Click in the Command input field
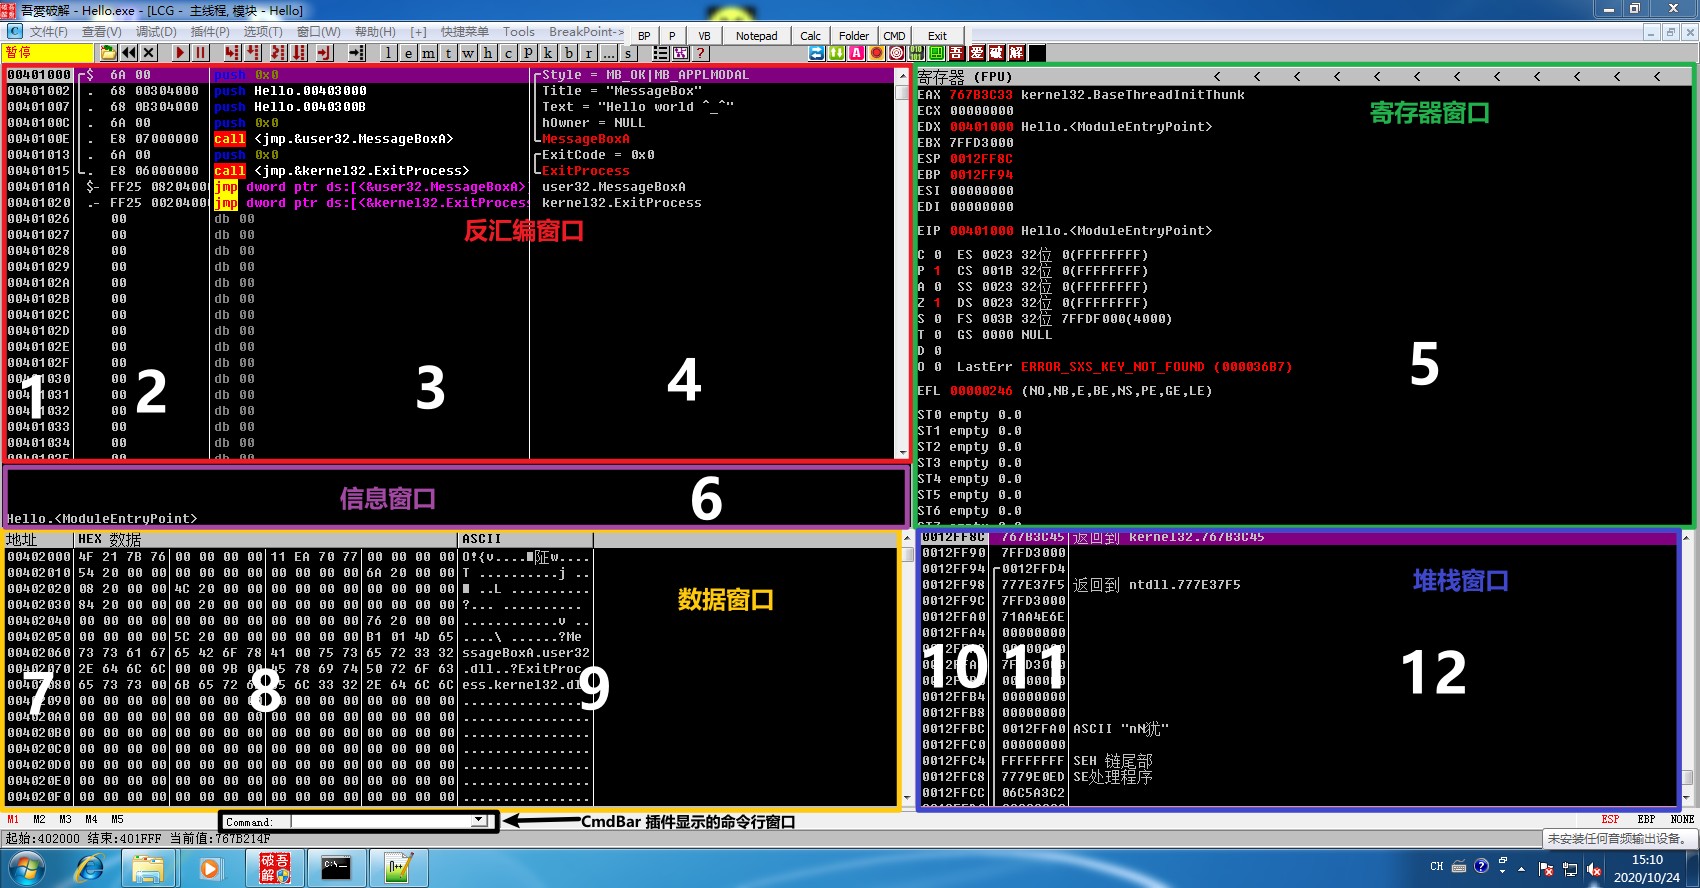The width and height of the screenshot is (1700, 888). click(x=380, y=821)
